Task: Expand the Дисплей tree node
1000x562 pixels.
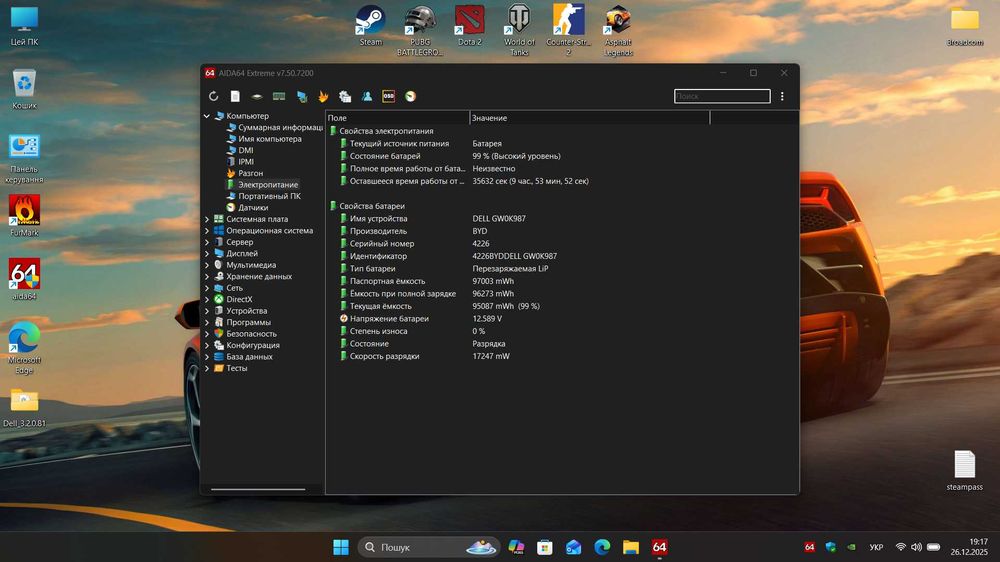Action: pyautogui.click(x=207, y=254)
